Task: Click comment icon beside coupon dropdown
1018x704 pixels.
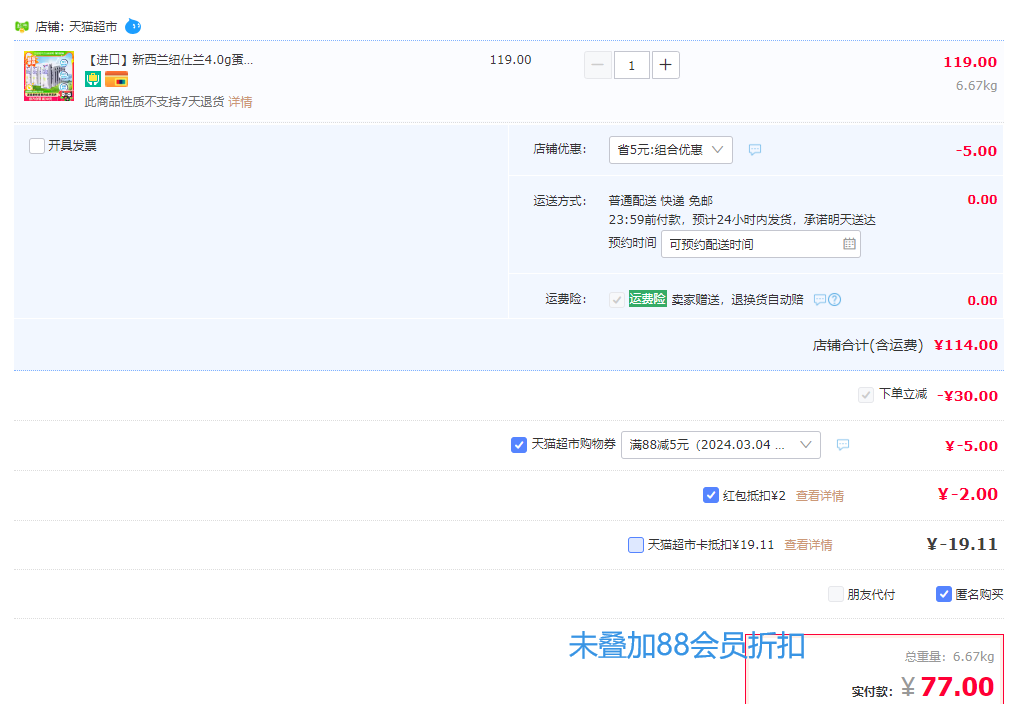Action: point(843,445)
